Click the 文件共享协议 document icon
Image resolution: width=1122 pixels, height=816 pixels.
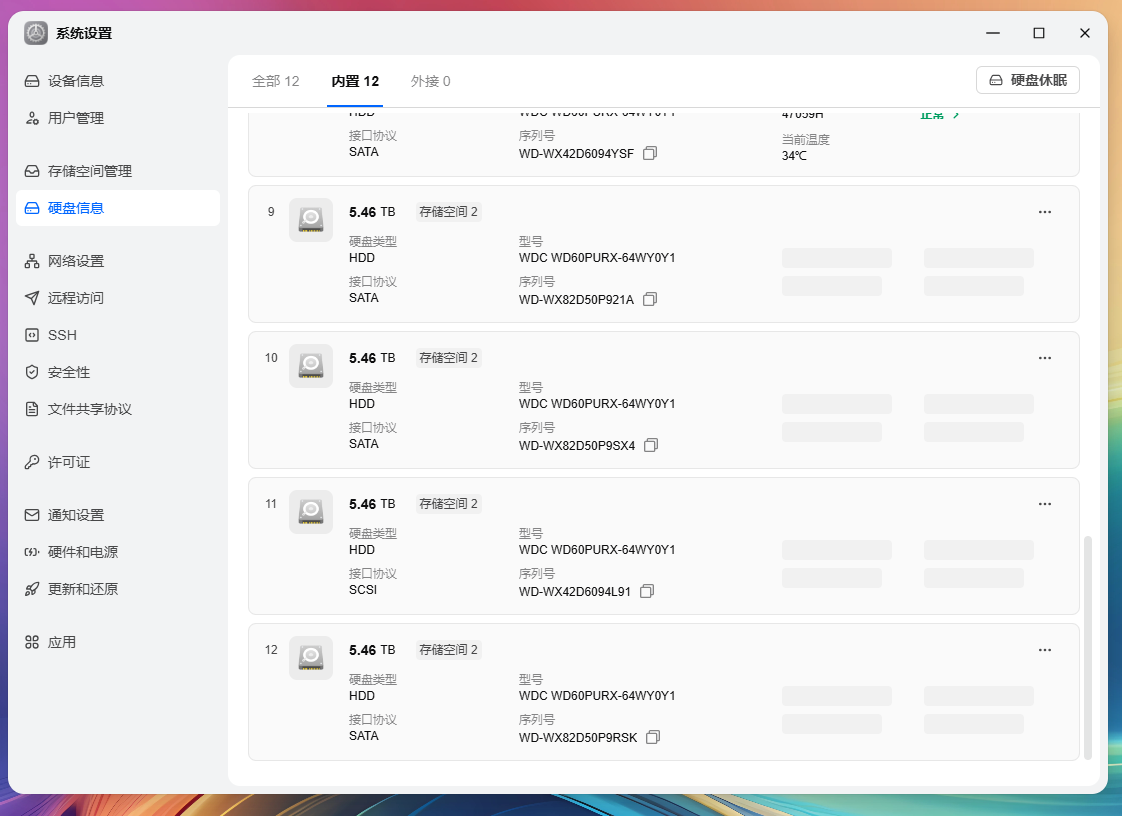[31, 409]
